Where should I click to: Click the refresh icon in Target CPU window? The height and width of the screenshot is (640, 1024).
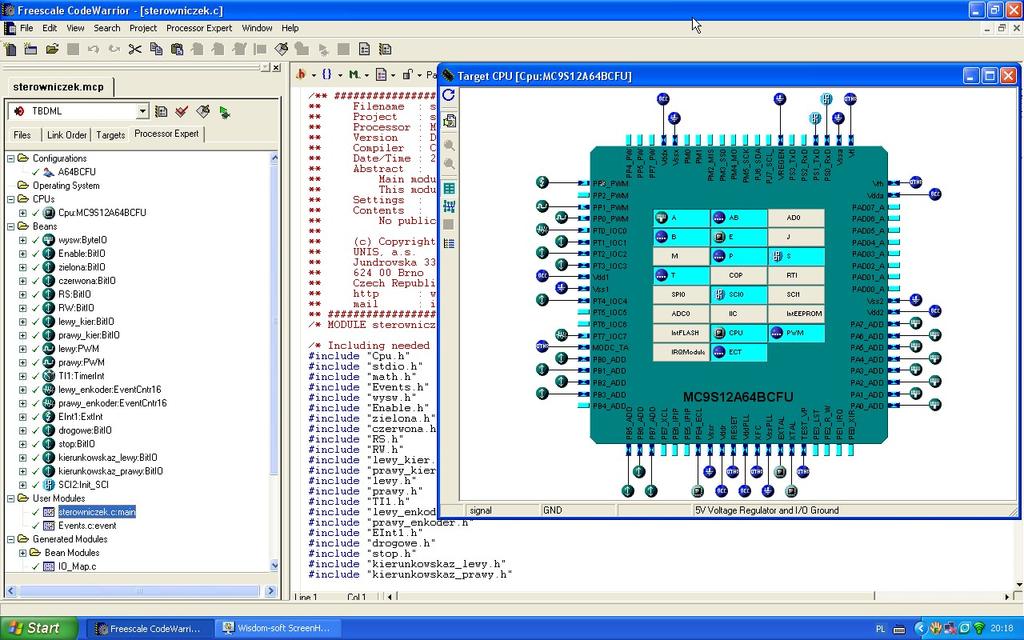(x=449, y=95)
